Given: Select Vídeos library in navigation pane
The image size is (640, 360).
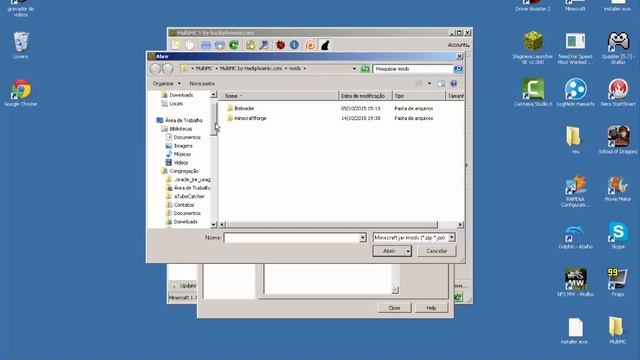Looking at the screenshot, I should coord(177,162).
